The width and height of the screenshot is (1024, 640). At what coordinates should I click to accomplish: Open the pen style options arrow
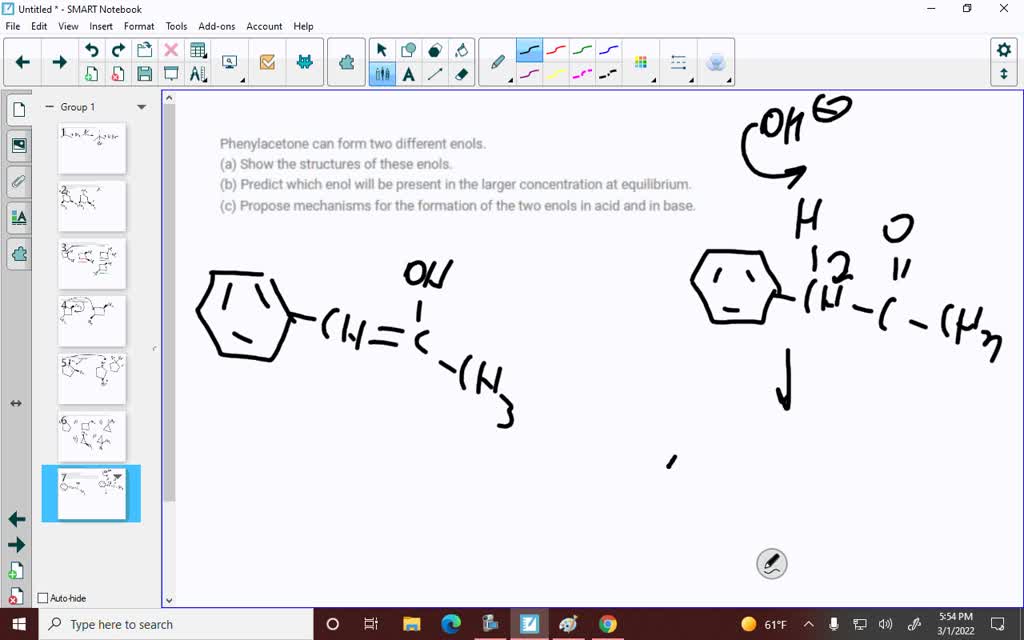[510, 80]
